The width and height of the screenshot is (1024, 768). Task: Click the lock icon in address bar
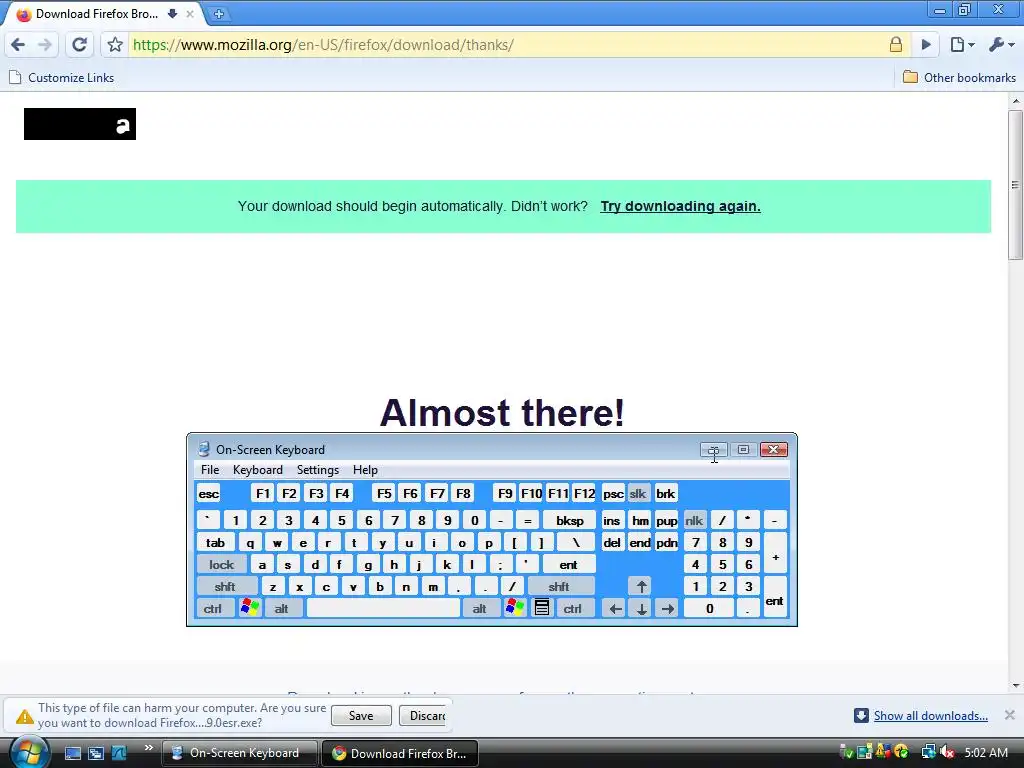click(896, 44)
